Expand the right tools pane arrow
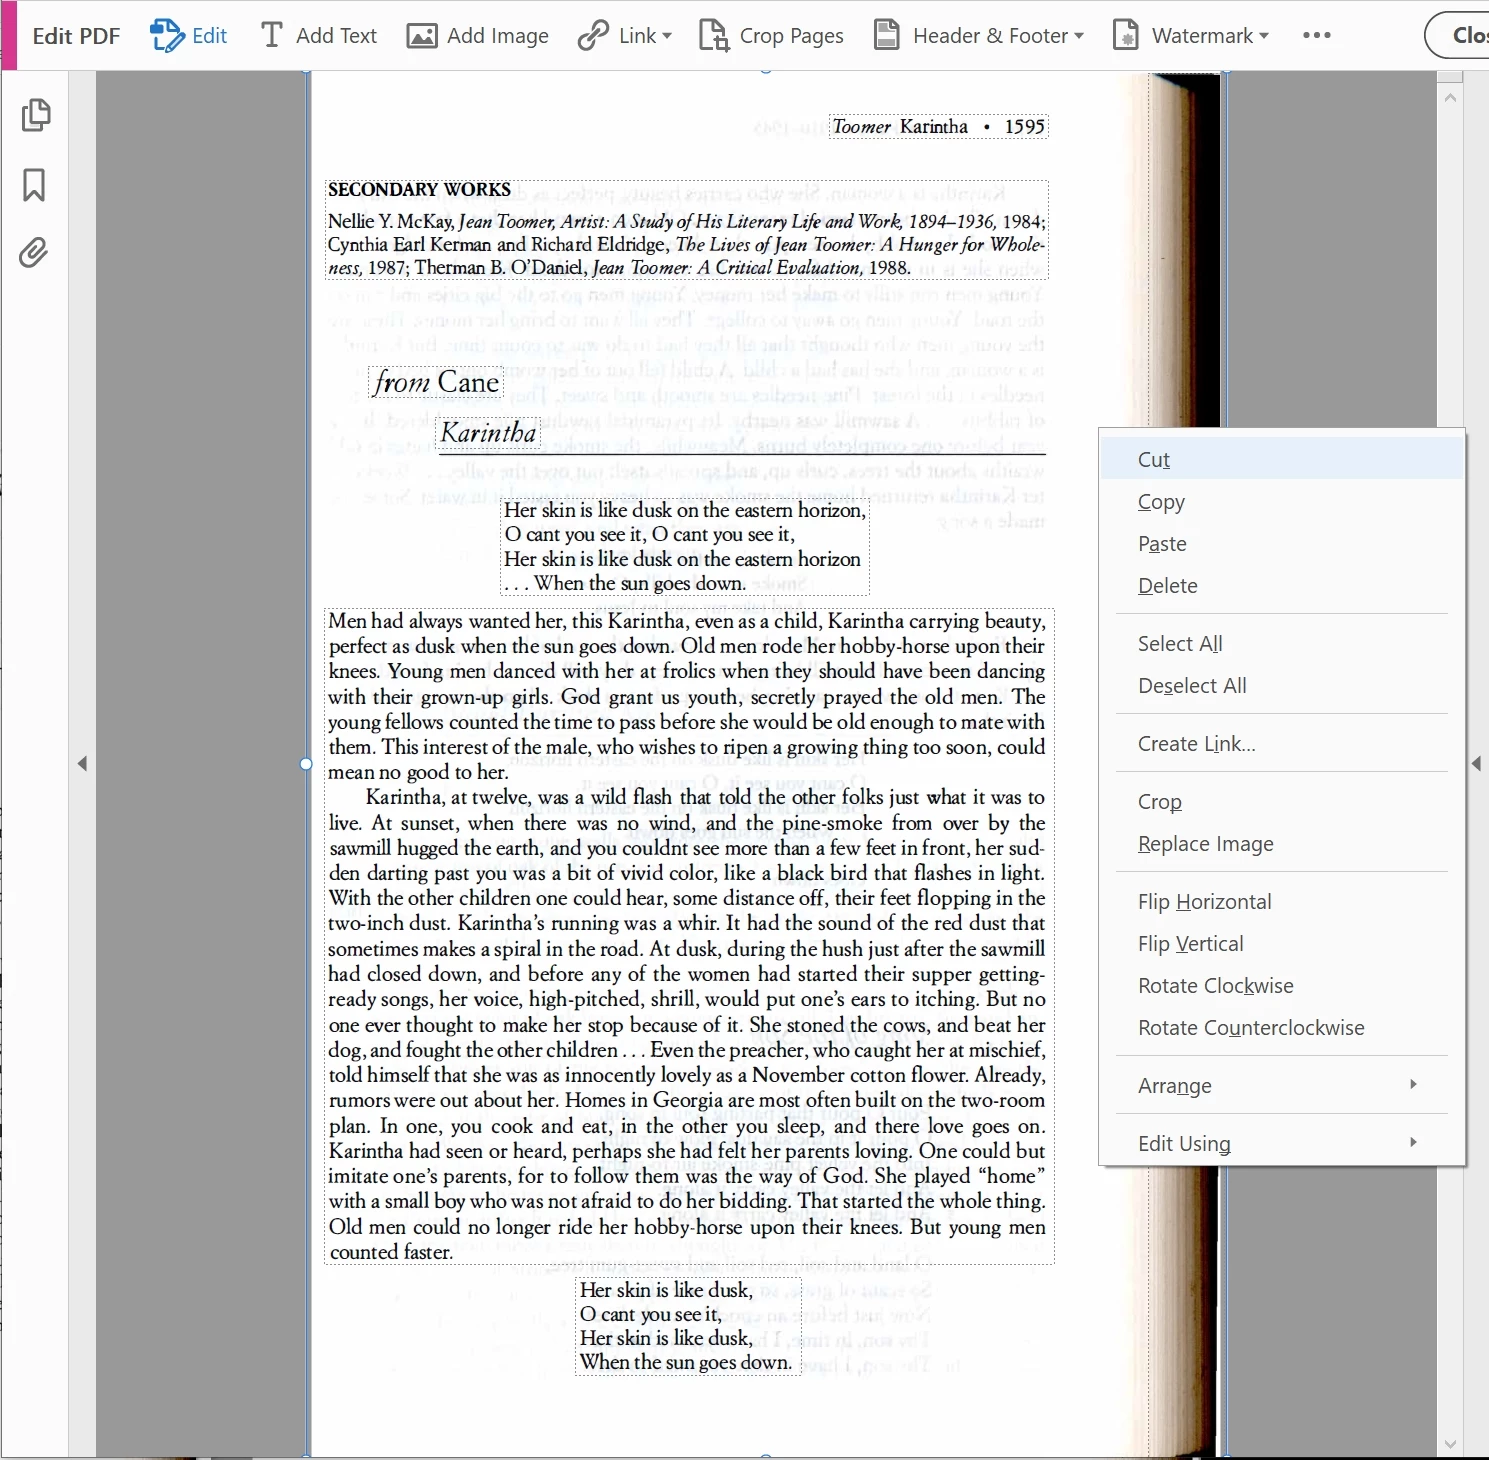 [x=1477, y=764]
